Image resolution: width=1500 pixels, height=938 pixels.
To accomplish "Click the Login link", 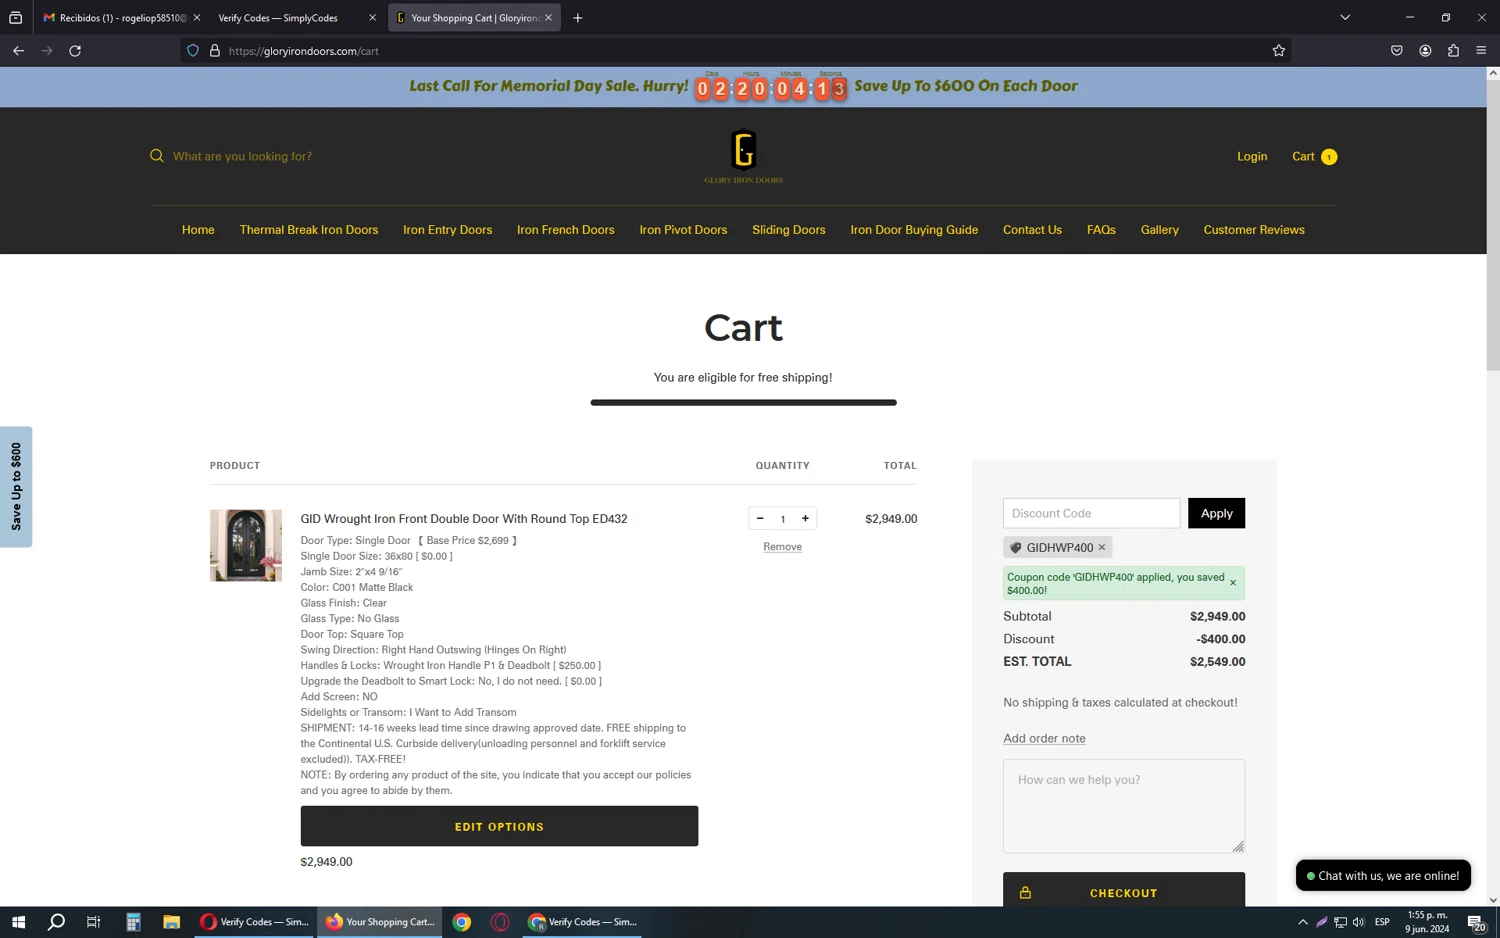I will [1252, 156].
